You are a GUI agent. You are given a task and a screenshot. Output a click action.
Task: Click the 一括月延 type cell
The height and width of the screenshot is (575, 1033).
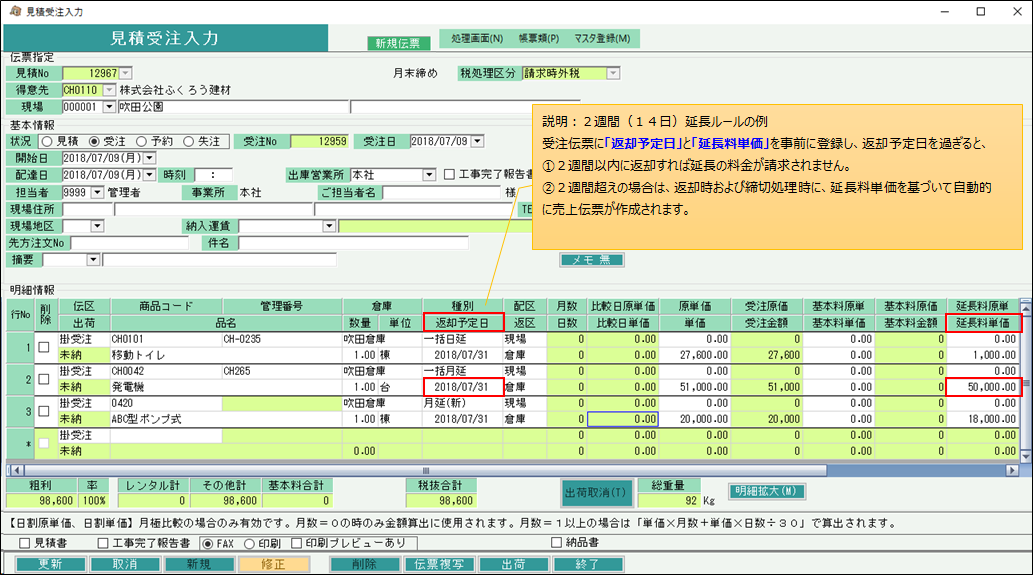coord(462,371)
